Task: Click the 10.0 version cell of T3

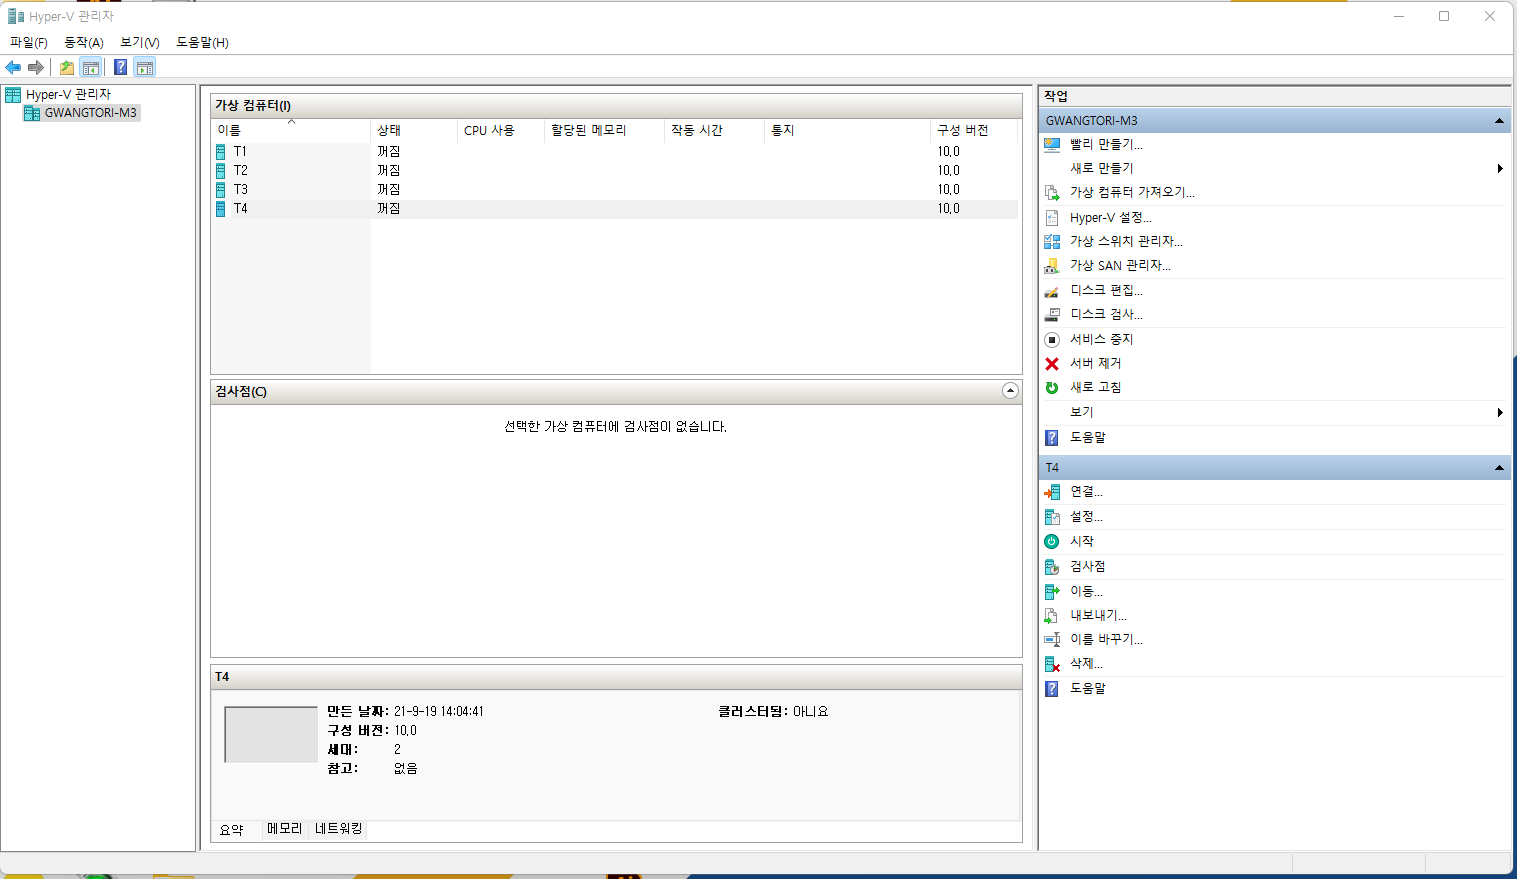Action: pos(948,189)
